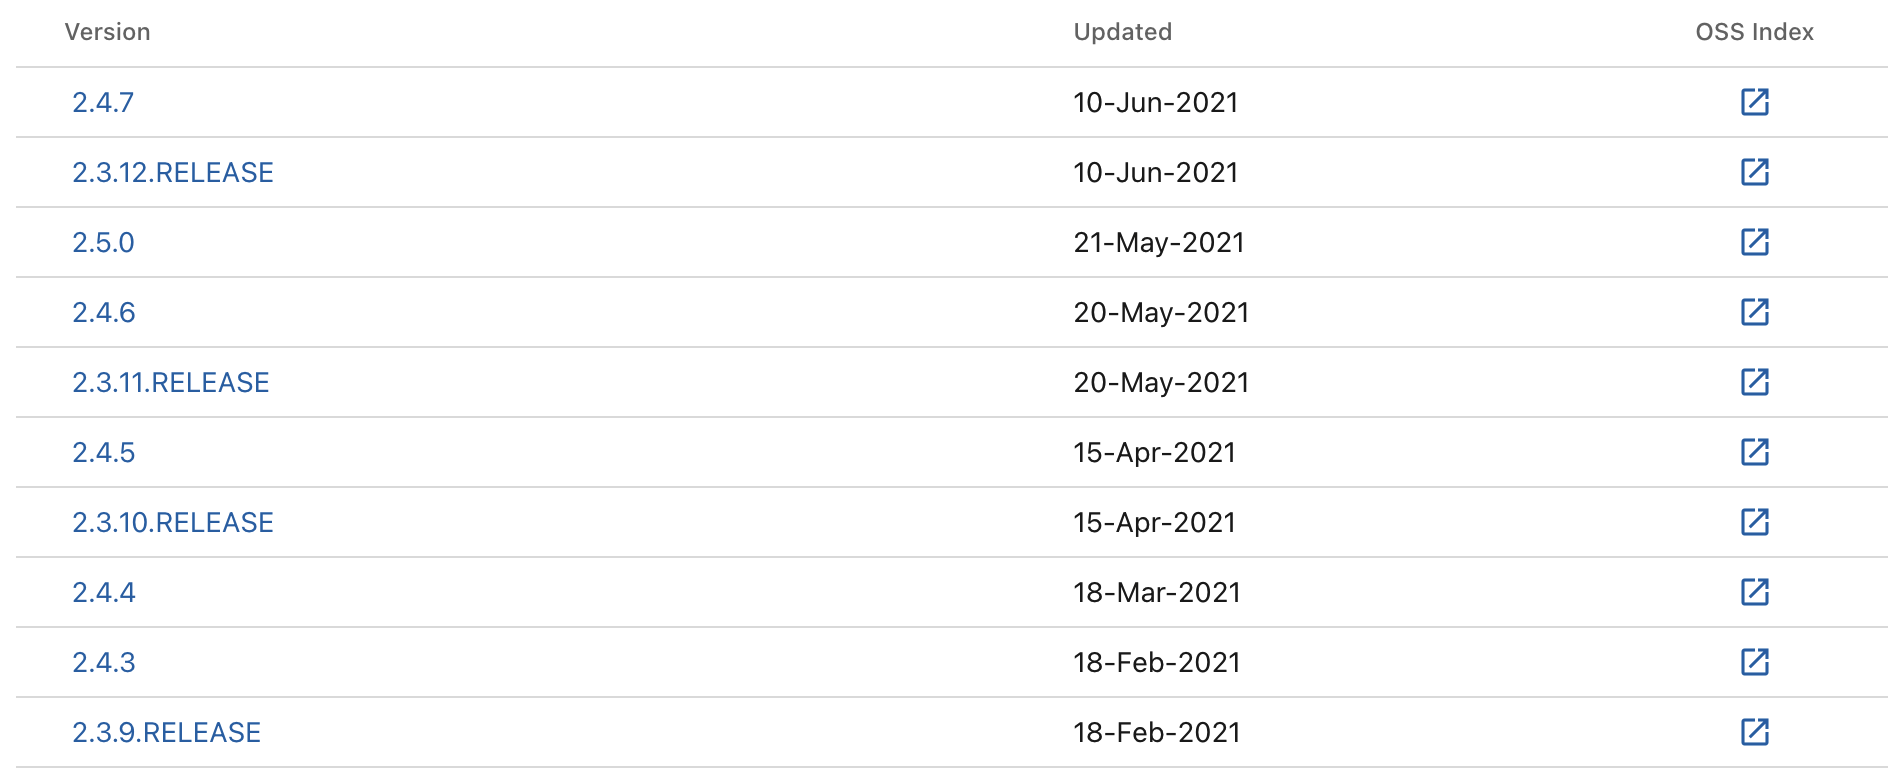This screenshot has height=778, width=1888.
Task: Go to version 2.4.6
Action: 104,312
